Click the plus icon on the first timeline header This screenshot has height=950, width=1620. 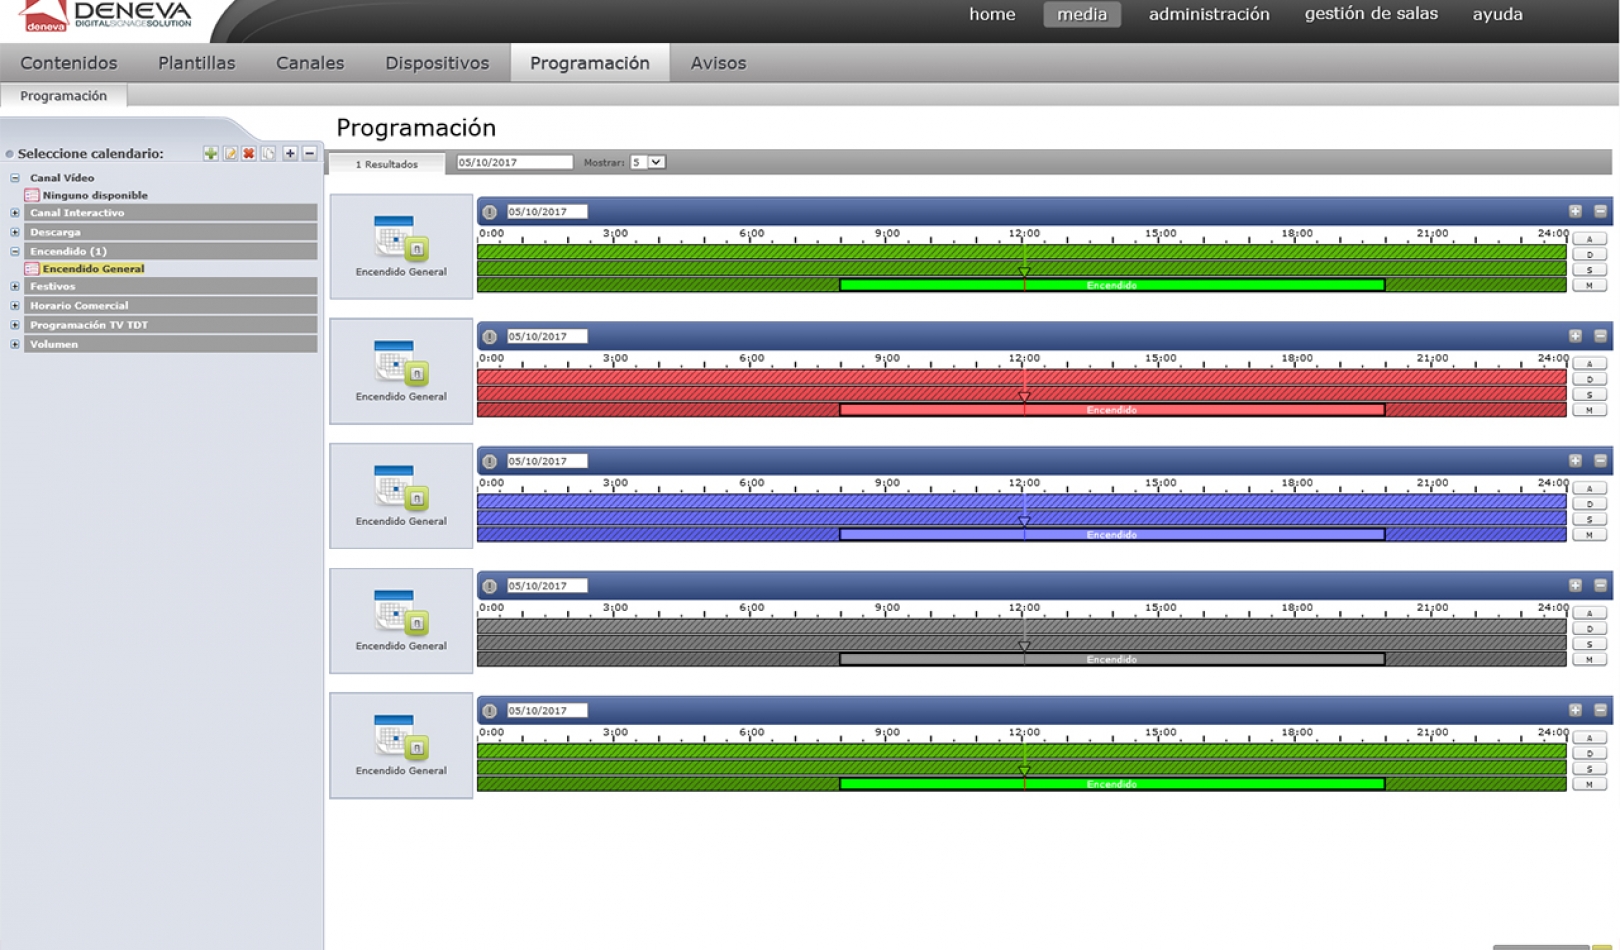tap(1575, 211)
